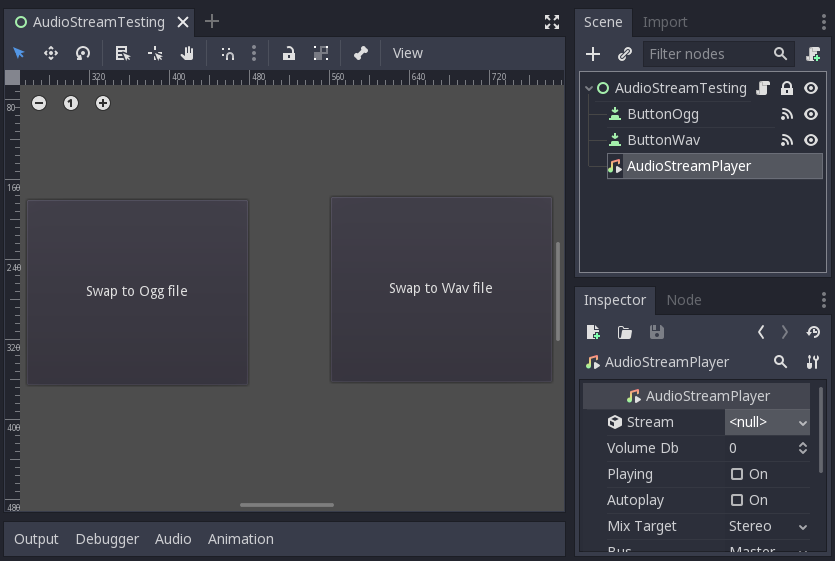The image size is (835, 561).
Task: Toggle lock on AudioStreamTesting node
Action: click(787, 88)
